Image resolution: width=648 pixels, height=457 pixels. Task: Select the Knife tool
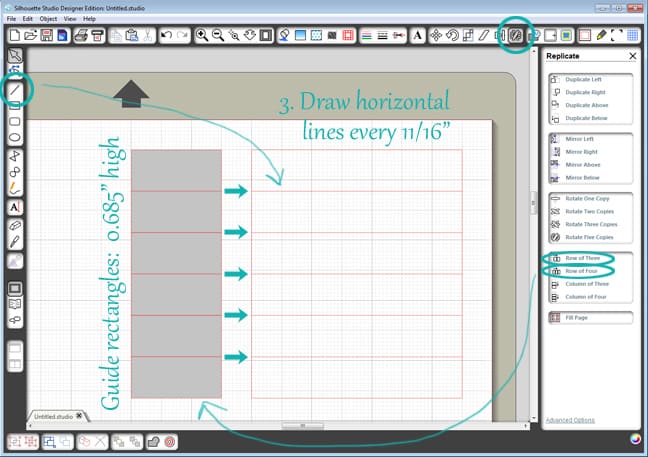(15, 241)
